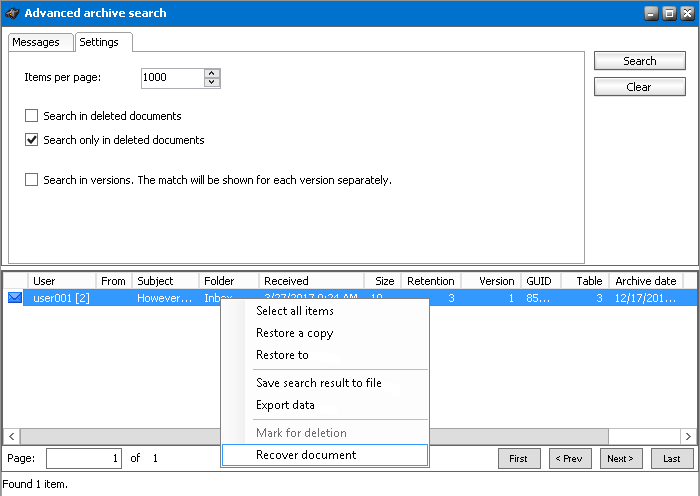Choose Recover document from context menu
Screen dimensions: 700x496
(325, 455)
